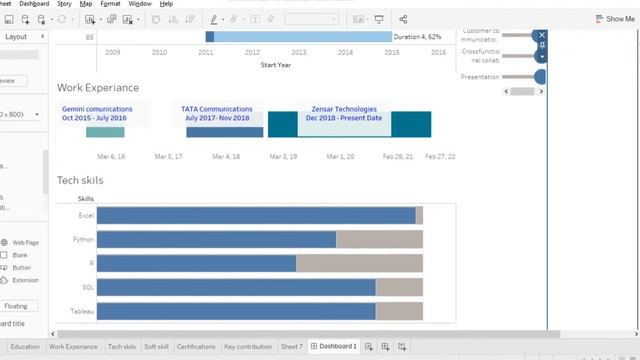Click the Save workbook icon
The image size is (640, 360).
click(9, 19)
